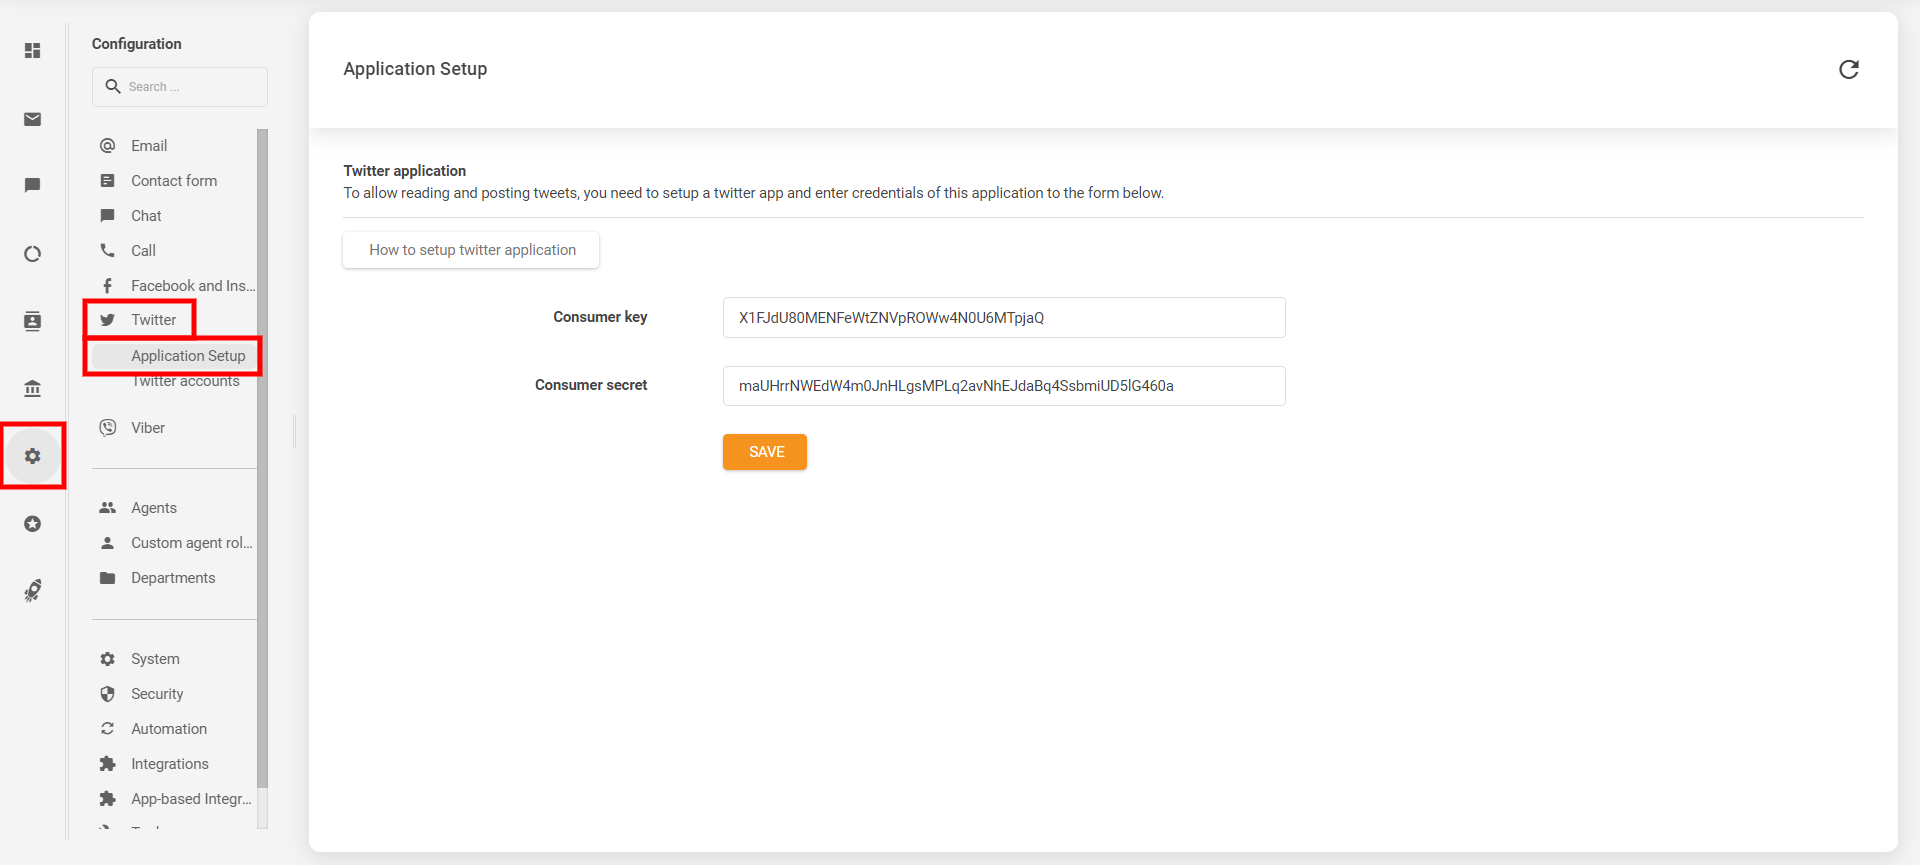The image size is (1921, 865).
Task: Click the Configuration gear icon
Action: [x=33, y=456]
